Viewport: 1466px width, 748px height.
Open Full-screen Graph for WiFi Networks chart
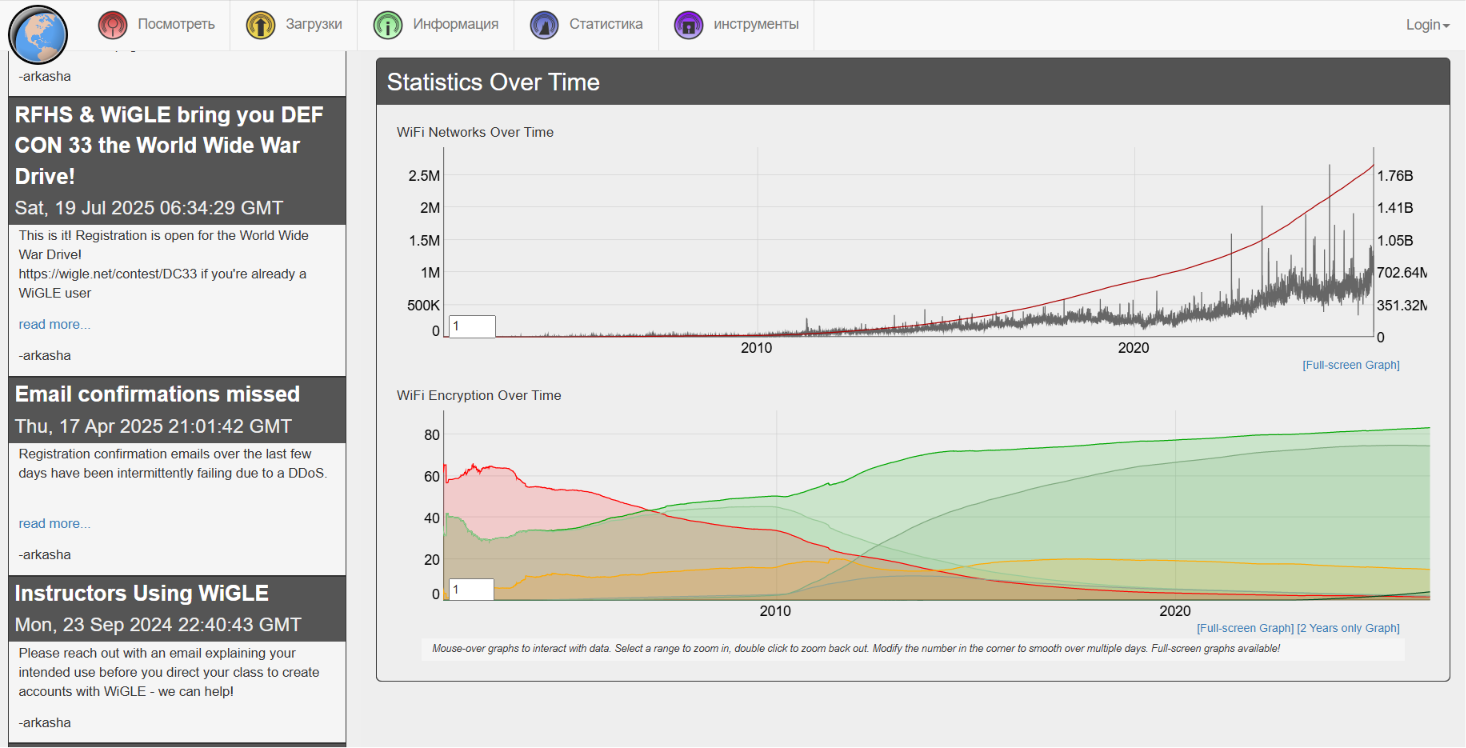(1351, 365)
